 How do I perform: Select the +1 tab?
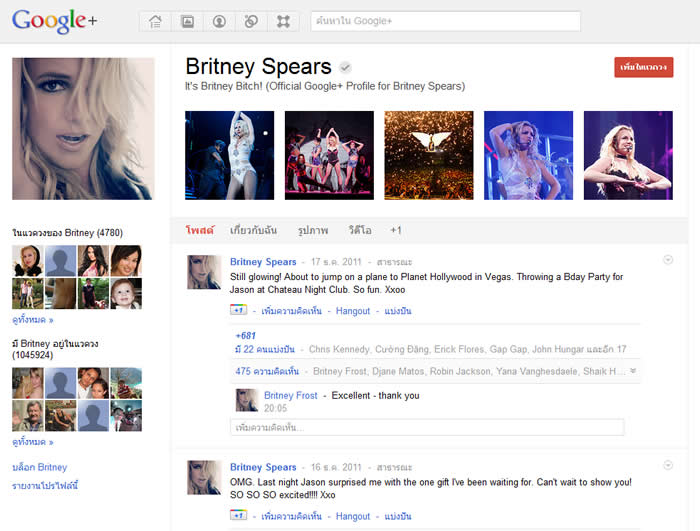[396, 230]
